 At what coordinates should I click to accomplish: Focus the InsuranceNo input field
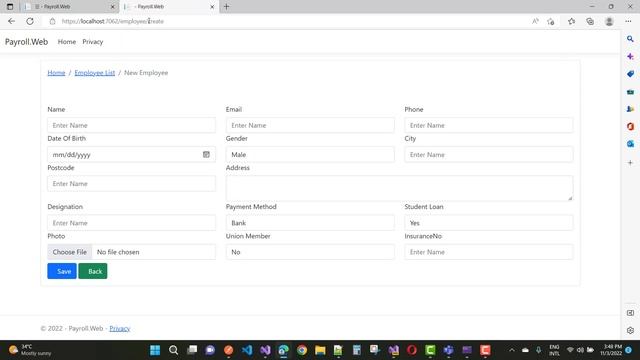(x=489, y=252)
